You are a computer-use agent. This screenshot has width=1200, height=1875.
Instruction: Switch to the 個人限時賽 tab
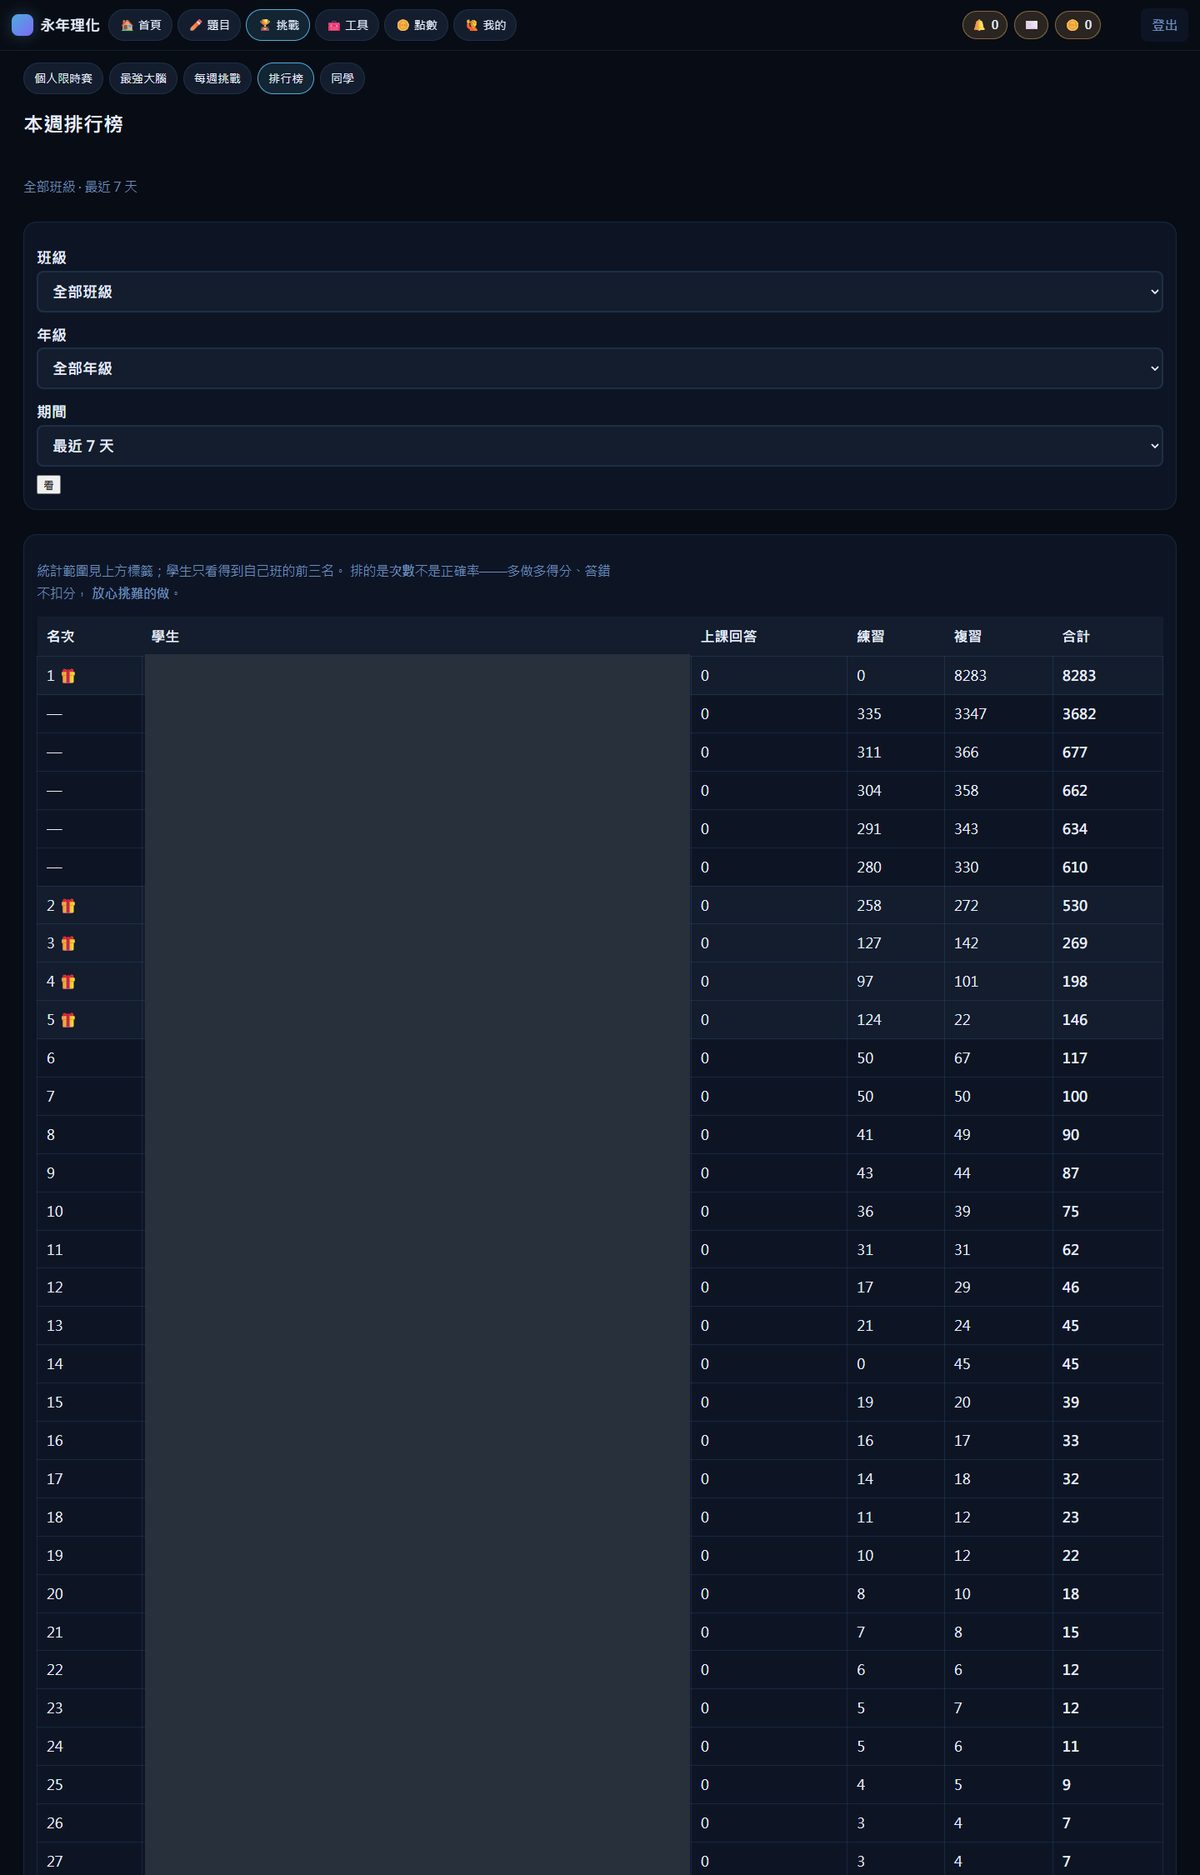pyautogui.click(x=63, y=78)
